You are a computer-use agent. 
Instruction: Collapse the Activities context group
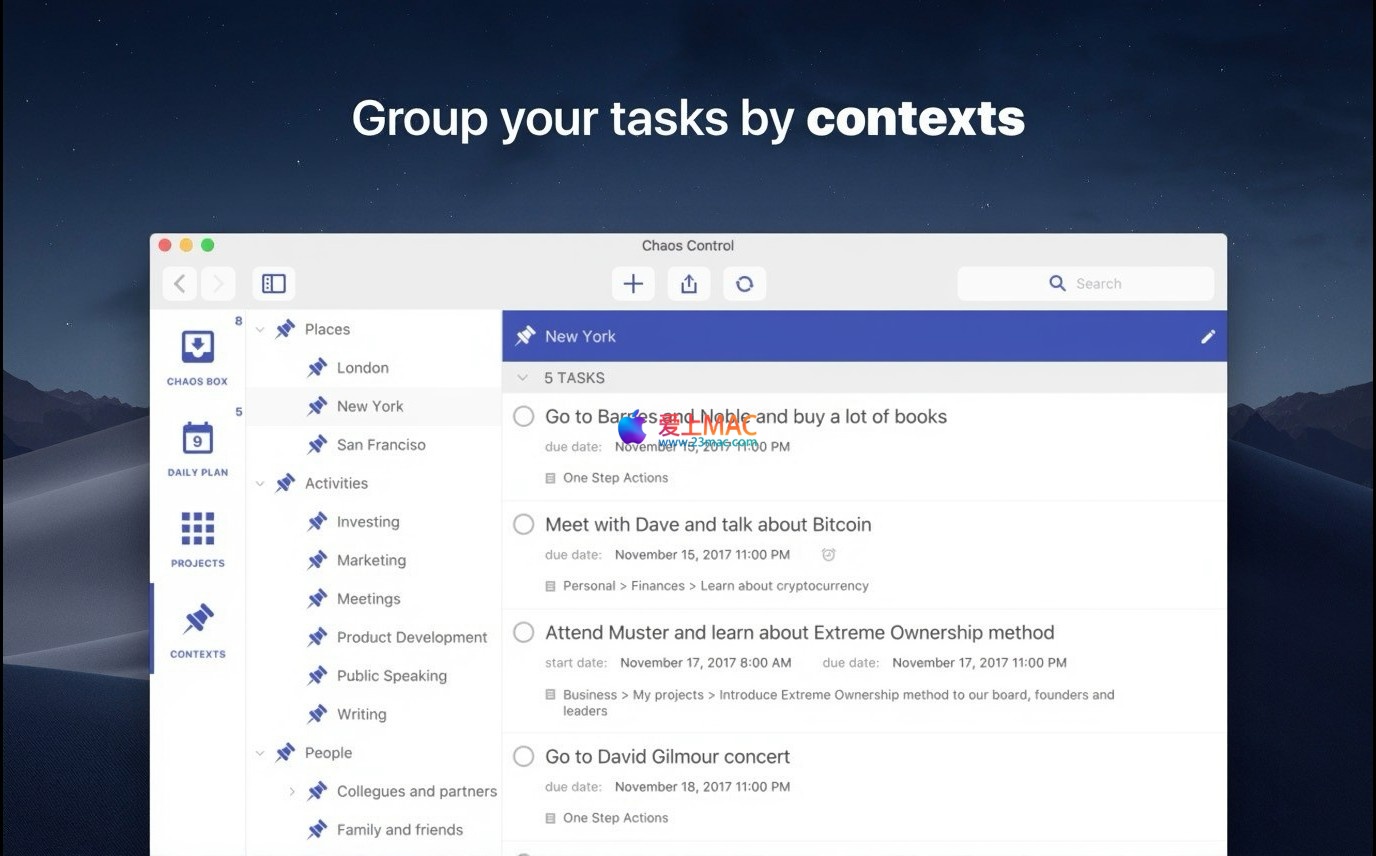tap(260, 484)
